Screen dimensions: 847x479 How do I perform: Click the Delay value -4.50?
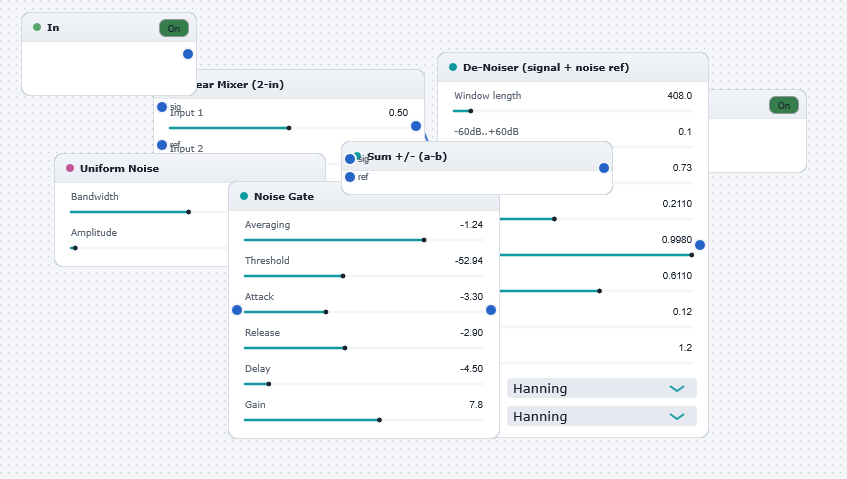(471, 369)
